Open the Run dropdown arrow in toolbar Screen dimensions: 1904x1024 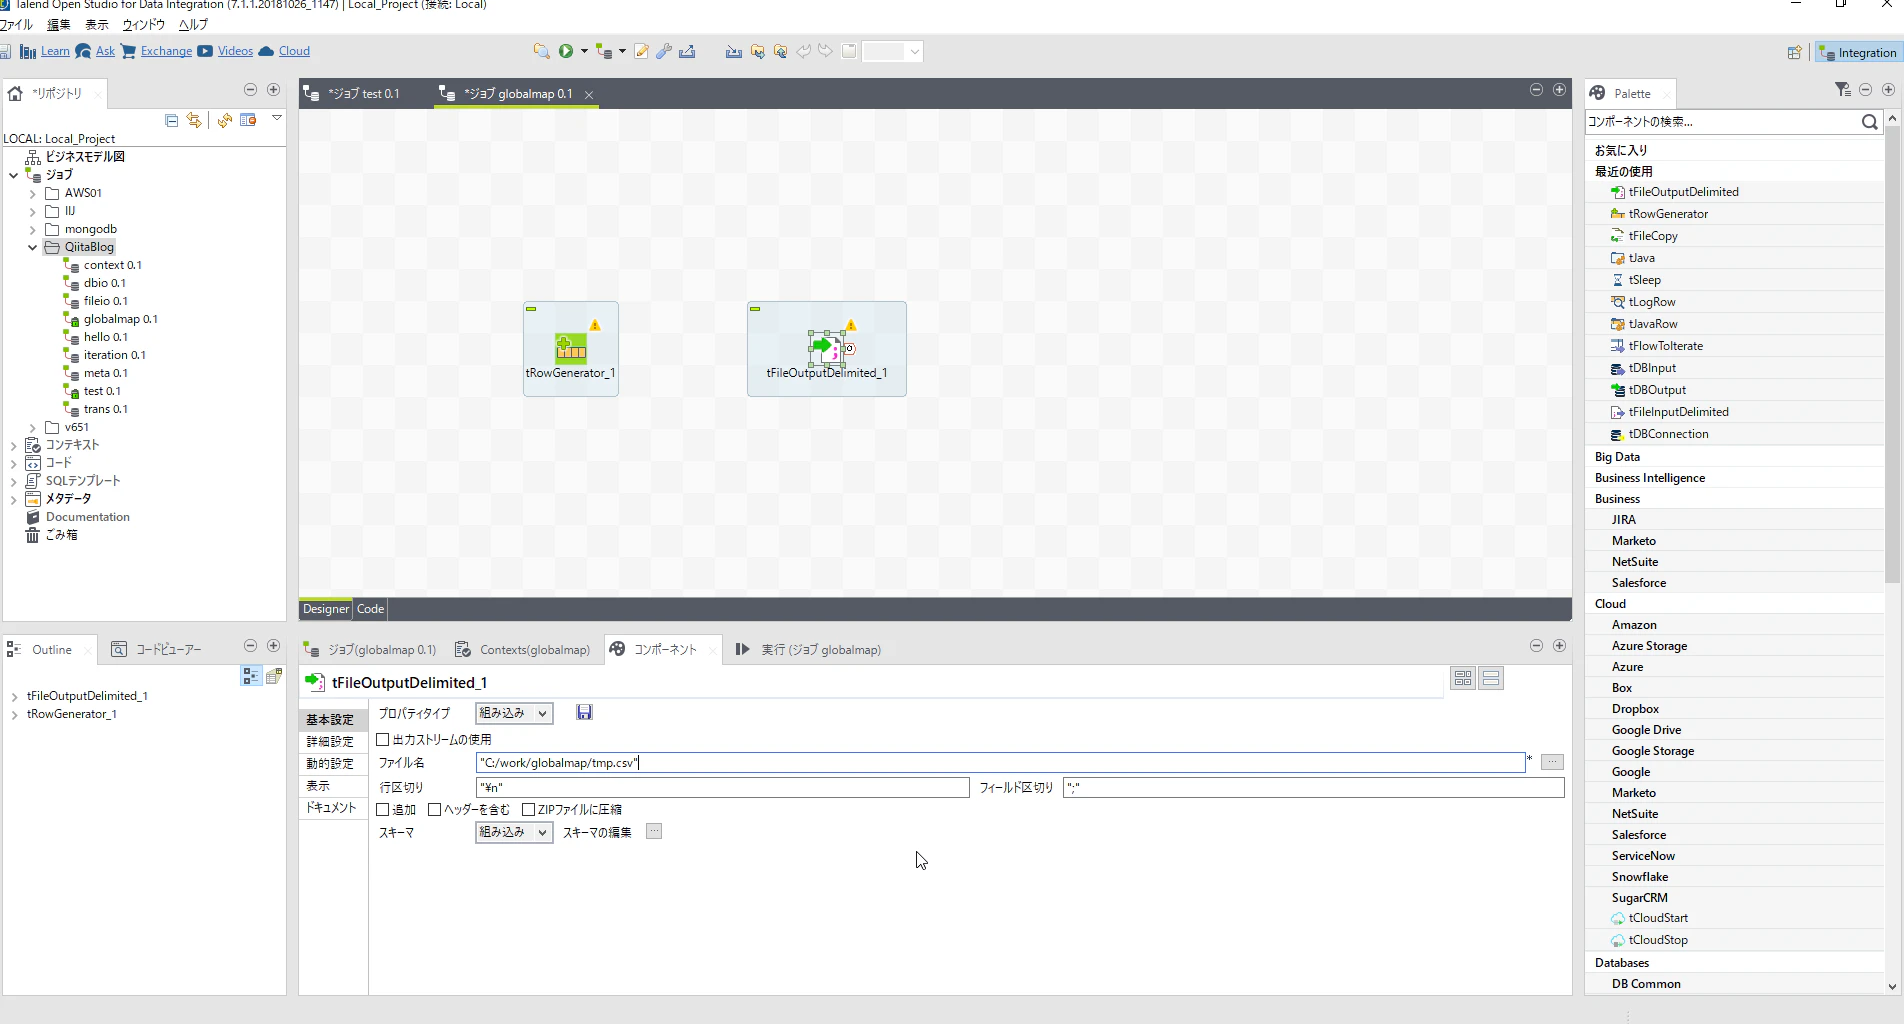(584, 51)
